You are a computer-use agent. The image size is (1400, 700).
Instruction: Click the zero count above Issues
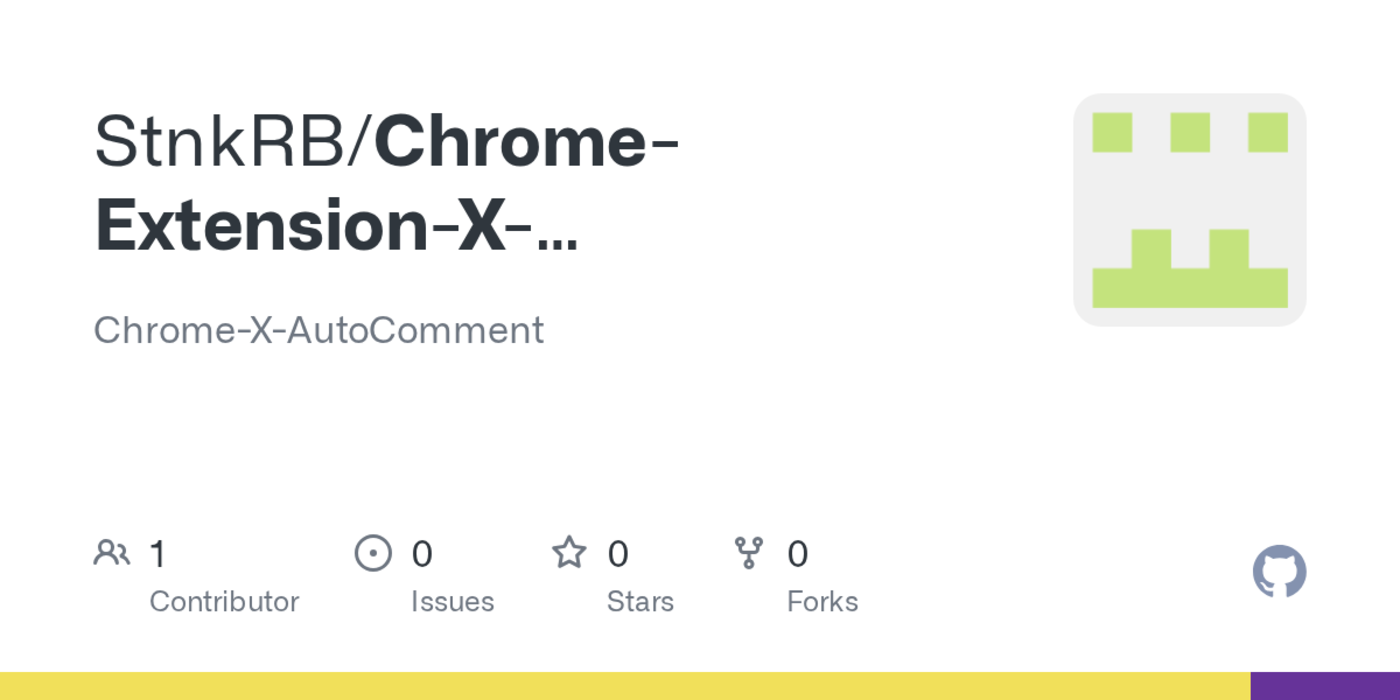422,554
